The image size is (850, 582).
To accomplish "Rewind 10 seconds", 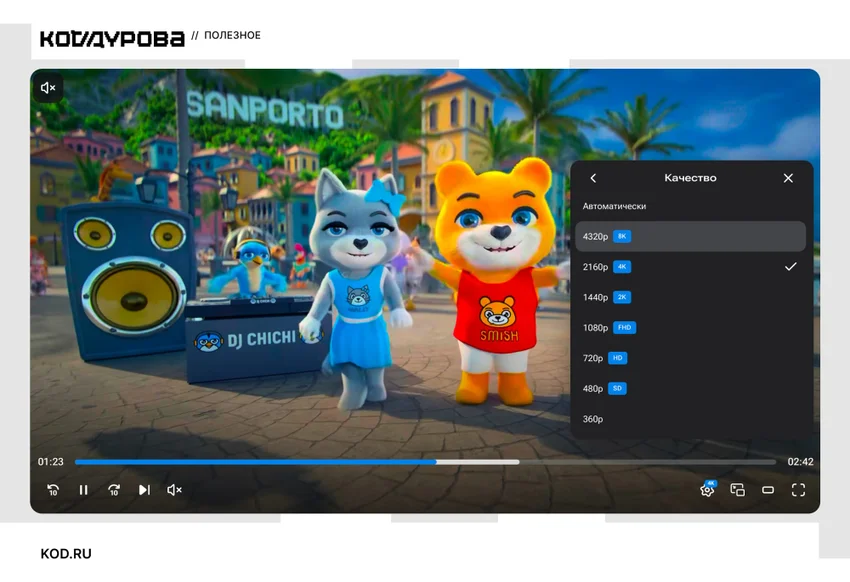I will 53,490.
